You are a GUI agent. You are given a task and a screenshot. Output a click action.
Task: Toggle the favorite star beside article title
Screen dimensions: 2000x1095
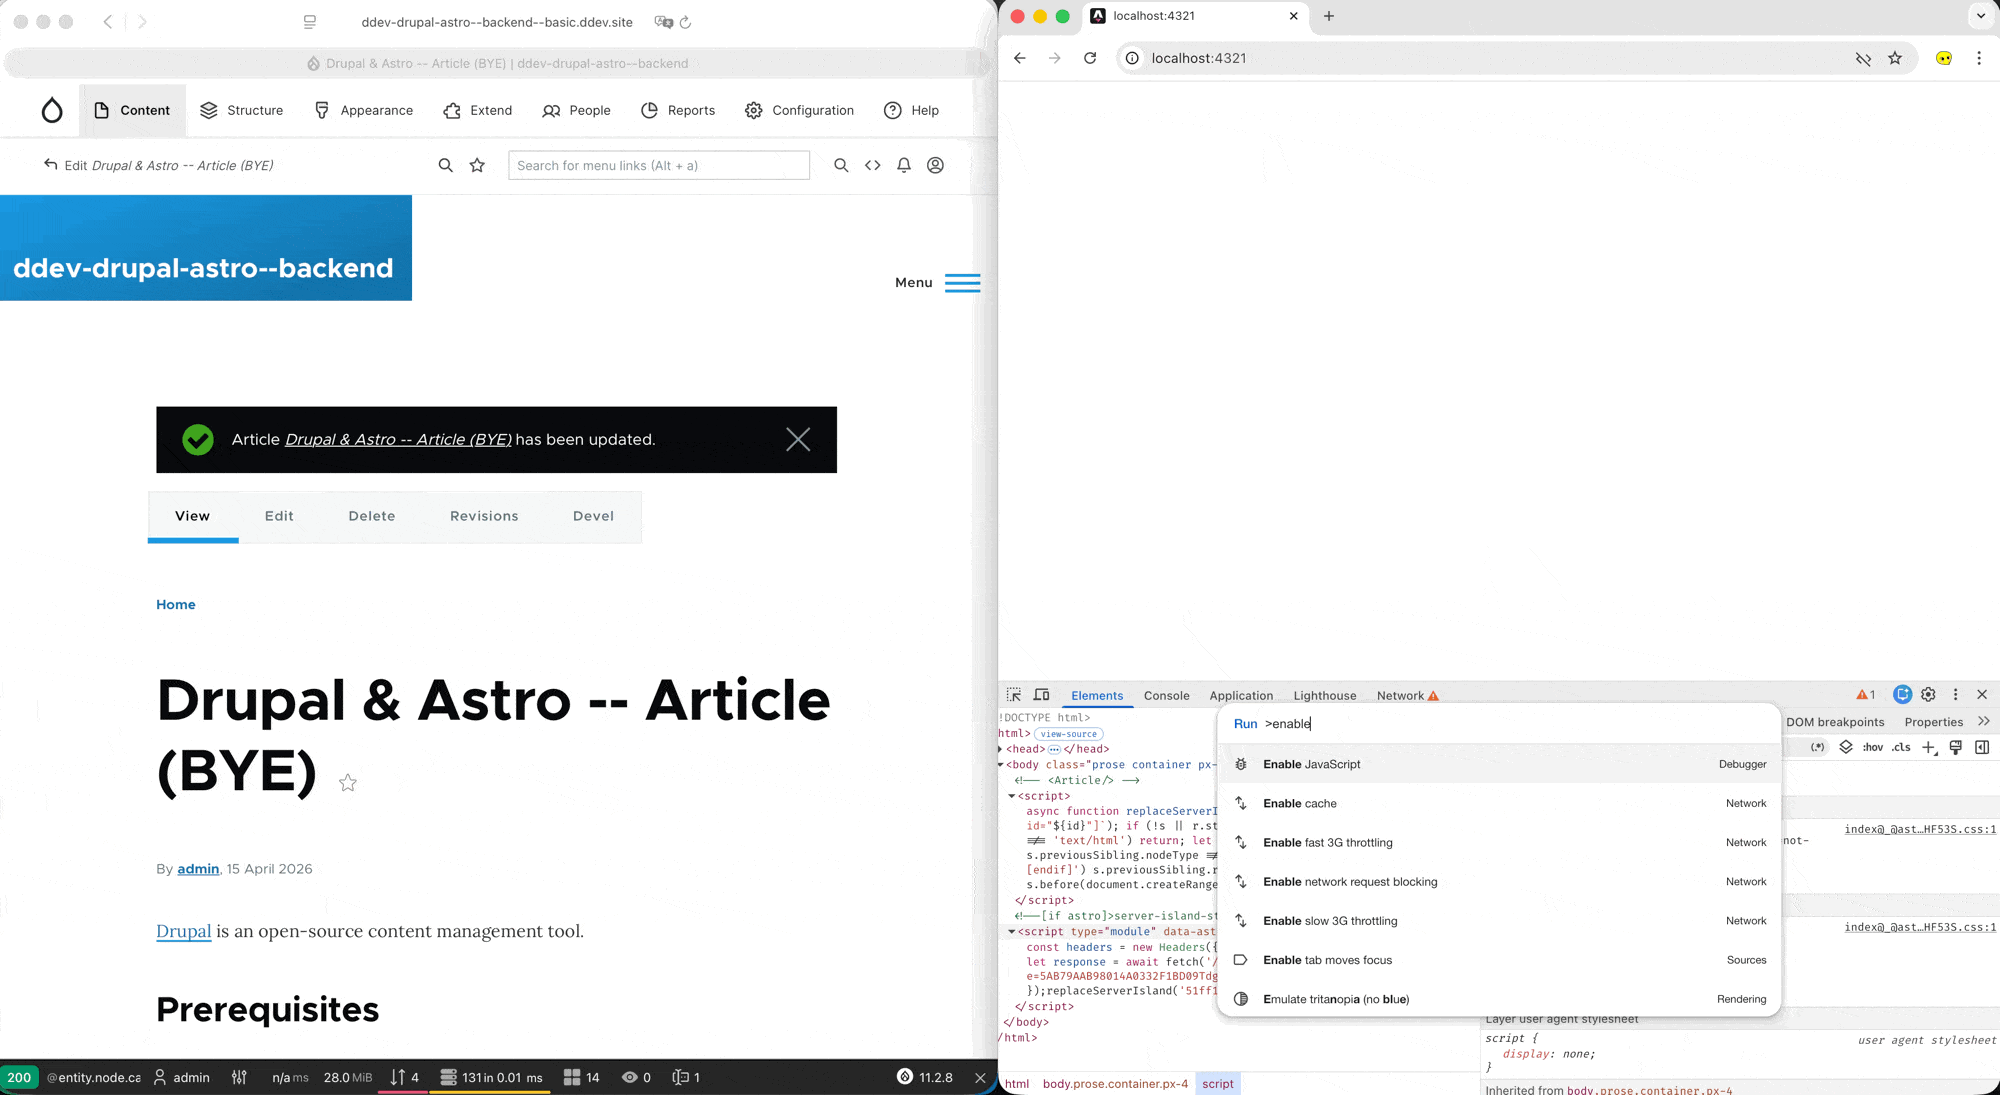348,783
